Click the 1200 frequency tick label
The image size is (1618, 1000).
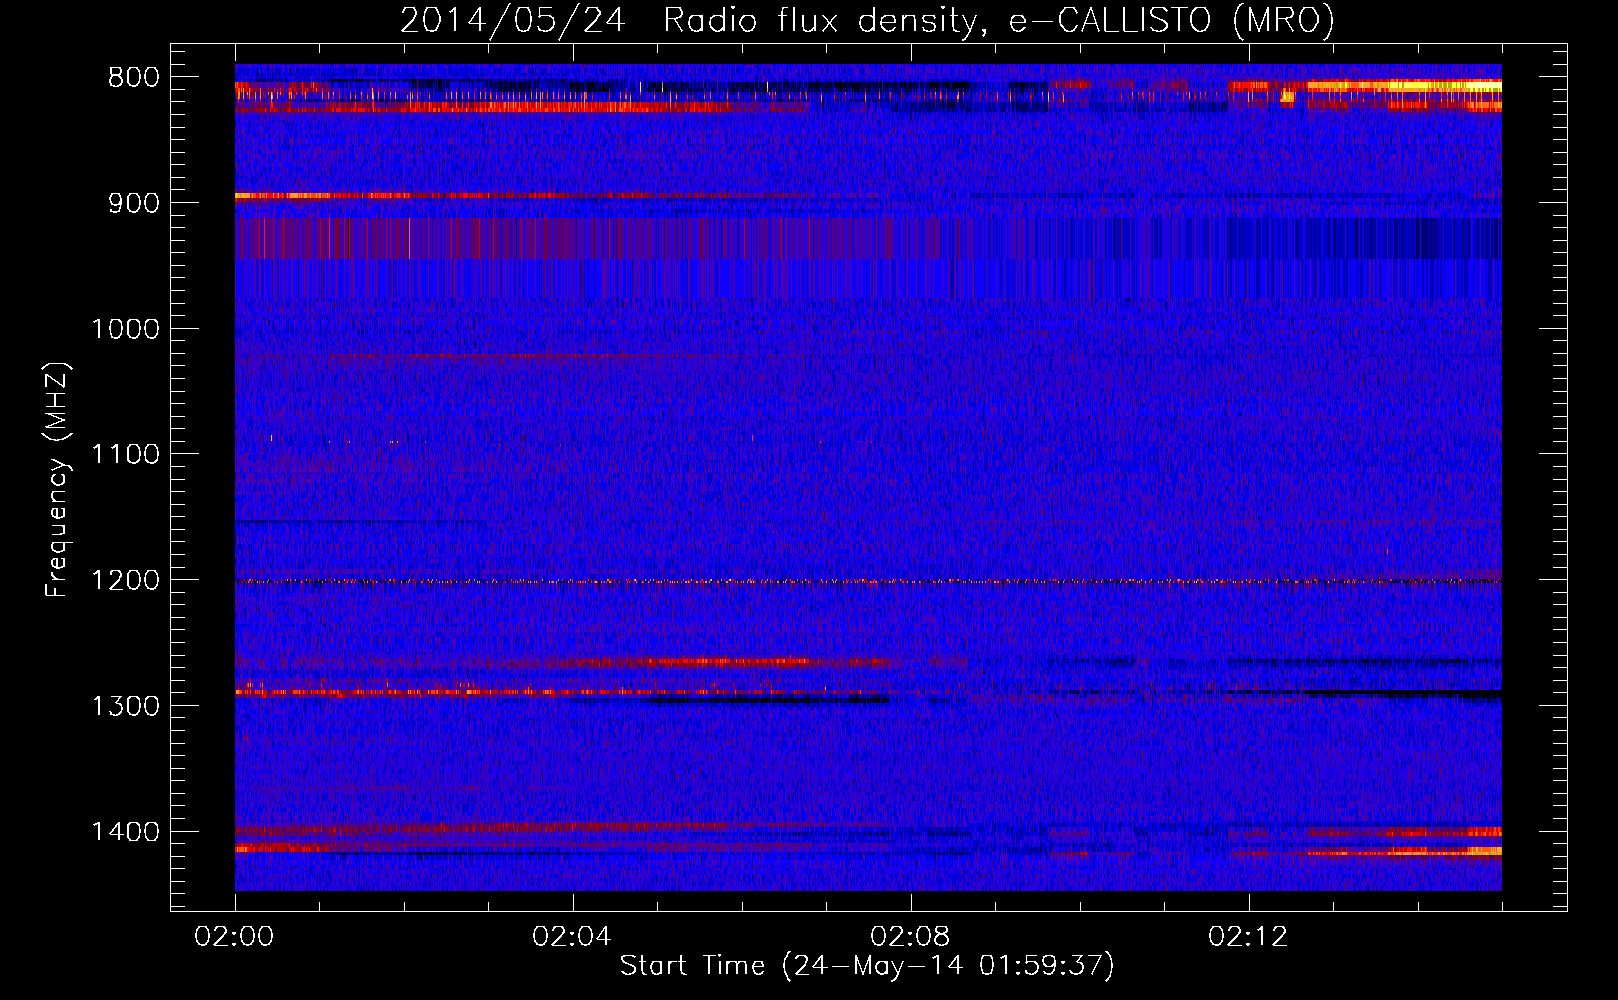pos(125,581)
